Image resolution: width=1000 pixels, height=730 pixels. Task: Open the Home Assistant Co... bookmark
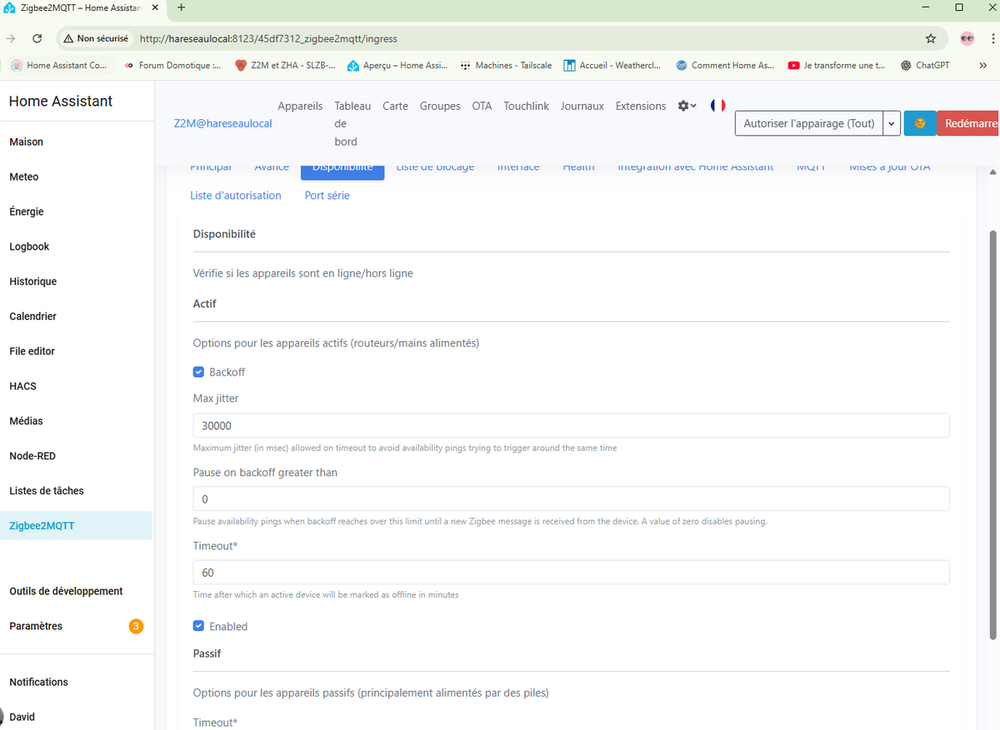coord(59,65)
